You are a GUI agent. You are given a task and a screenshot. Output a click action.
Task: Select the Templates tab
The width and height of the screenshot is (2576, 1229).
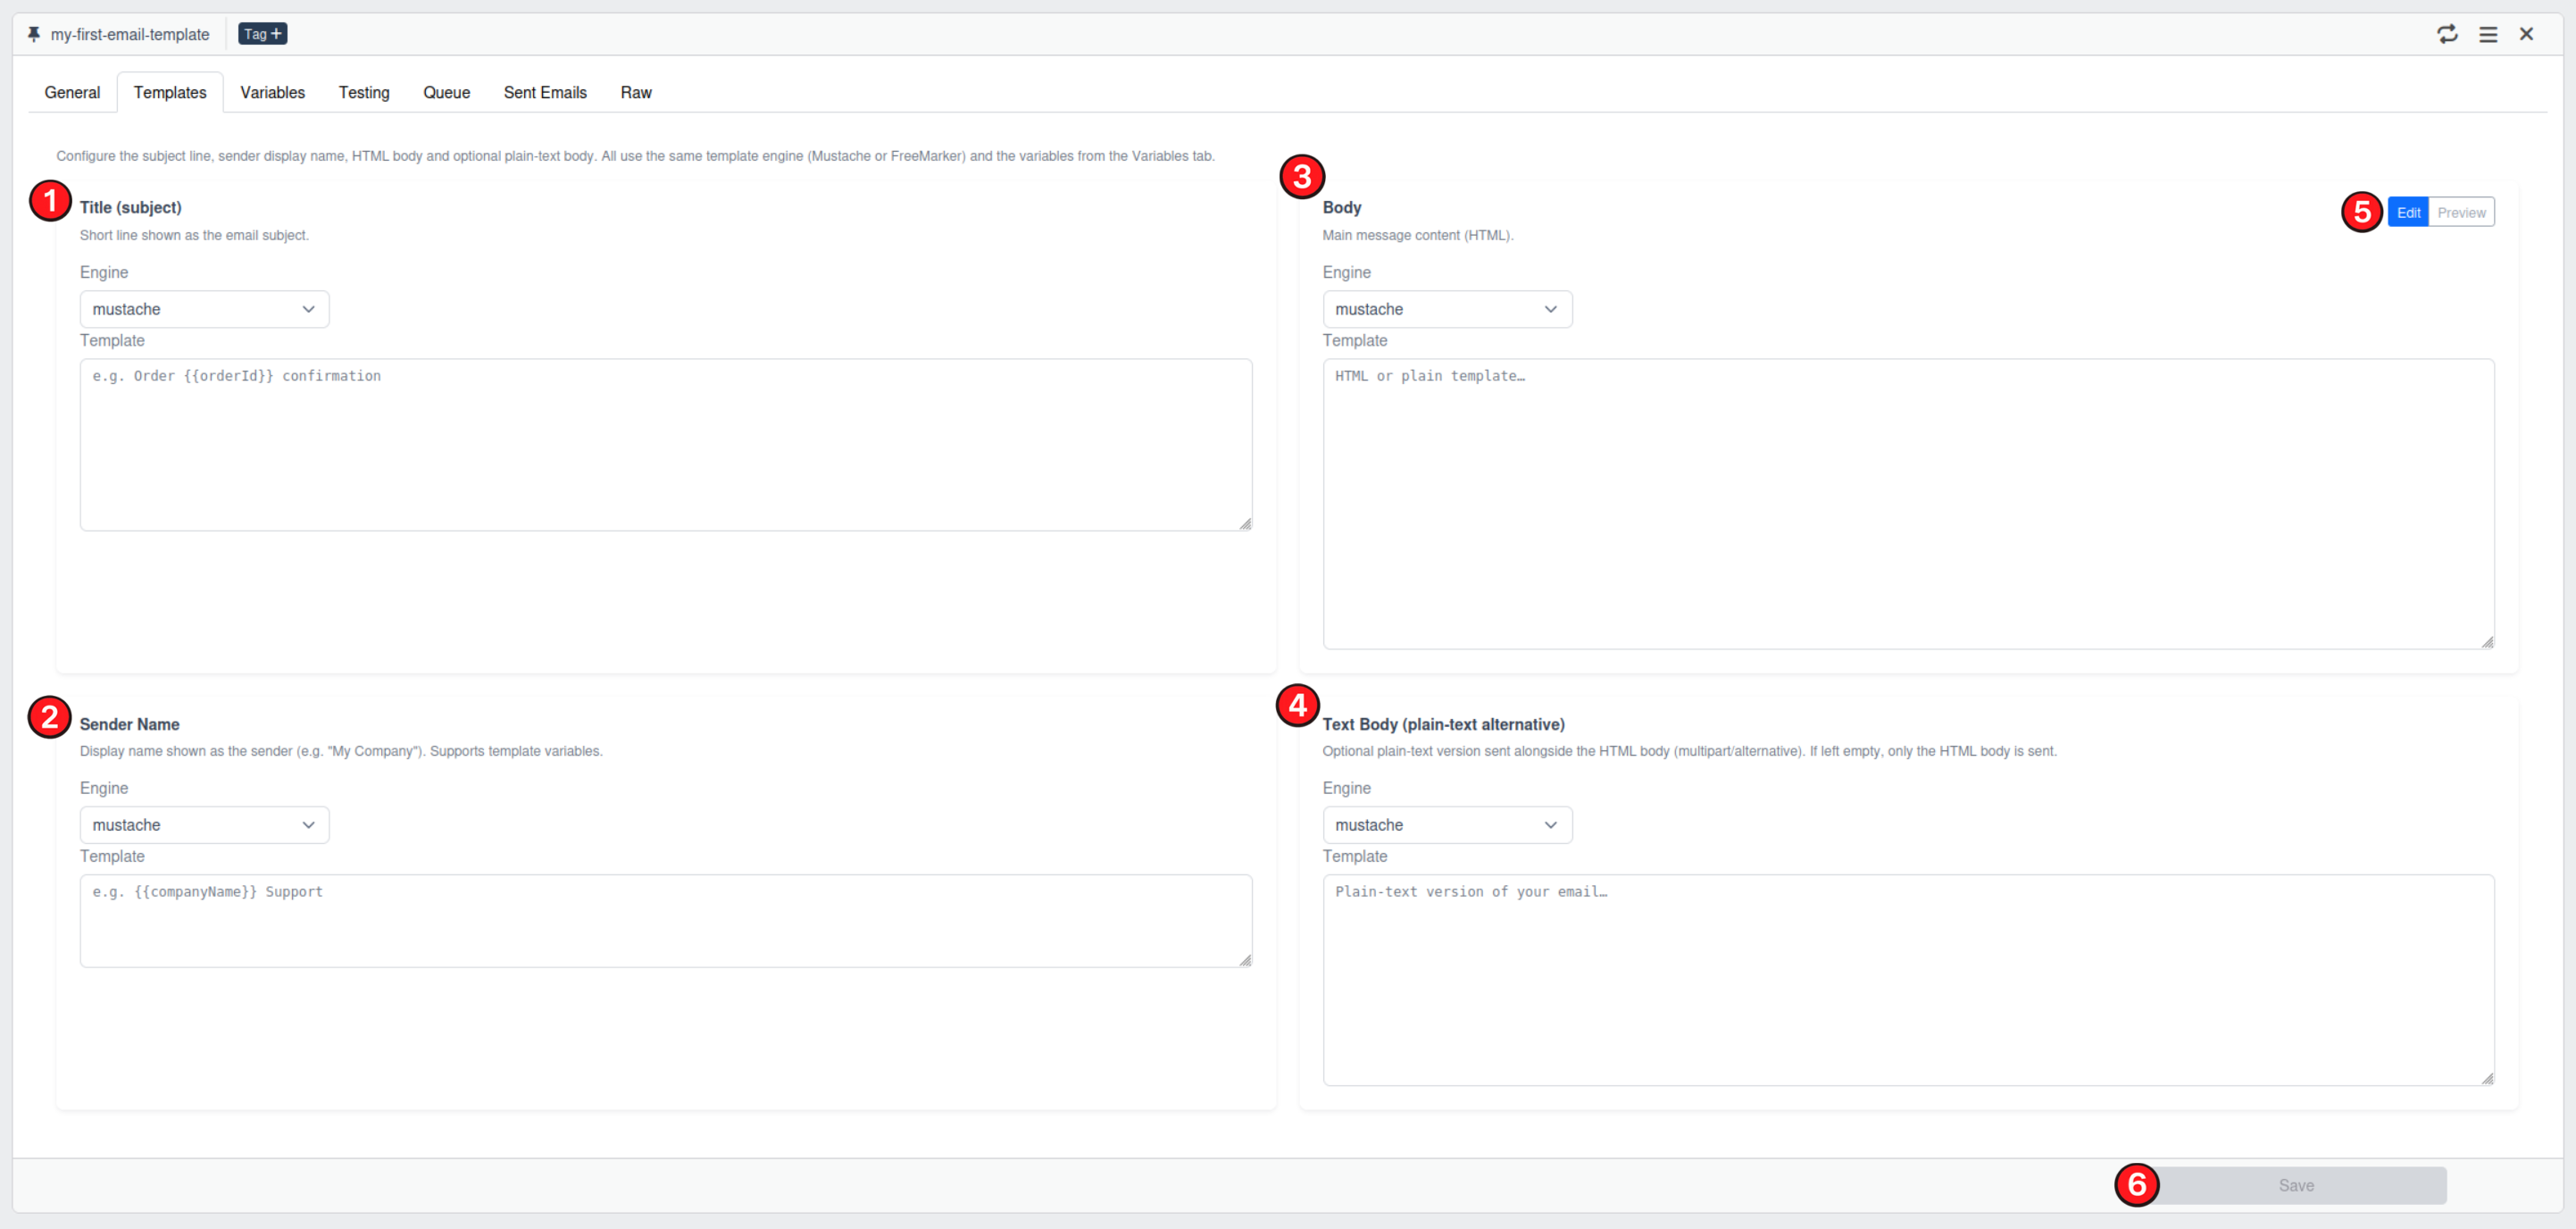(x=170, y=92)
